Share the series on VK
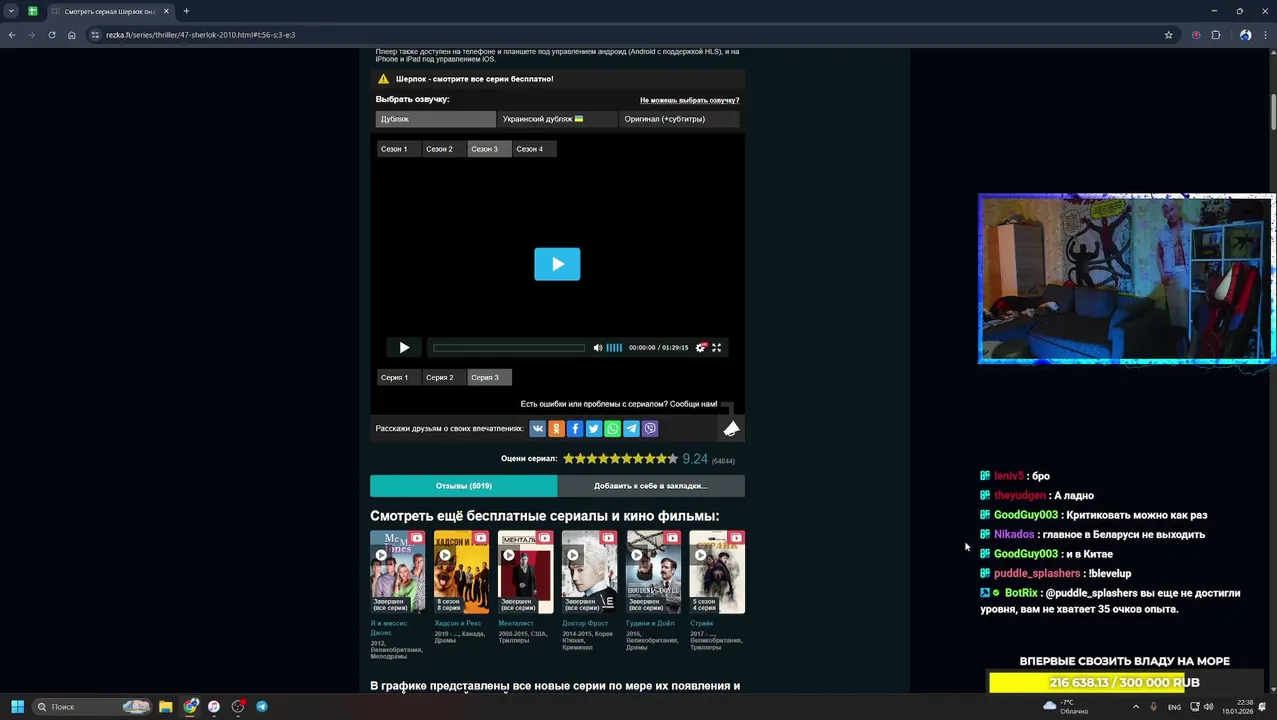The width and height of the screenshot is (1277, 720). click(537, 428)
